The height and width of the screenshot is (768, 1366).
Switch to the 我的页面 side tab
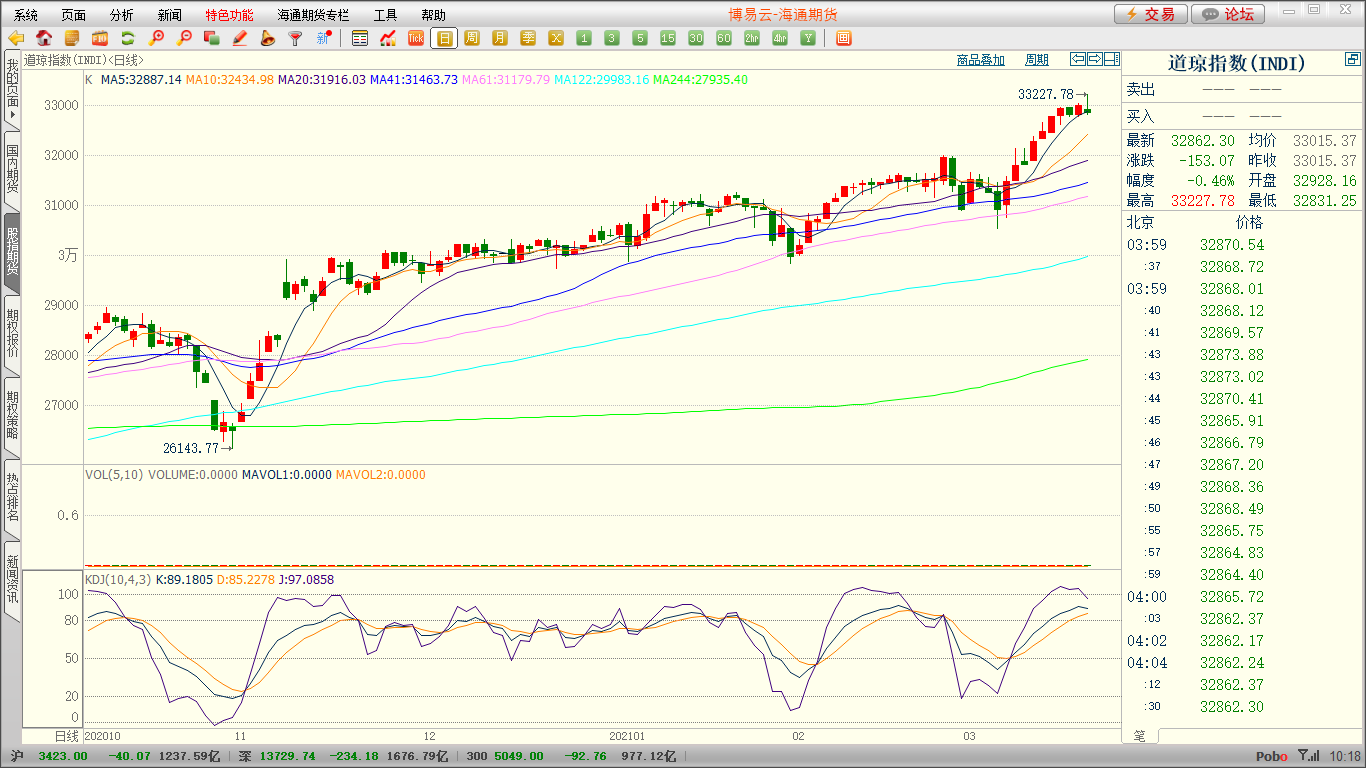click(12, 90)
